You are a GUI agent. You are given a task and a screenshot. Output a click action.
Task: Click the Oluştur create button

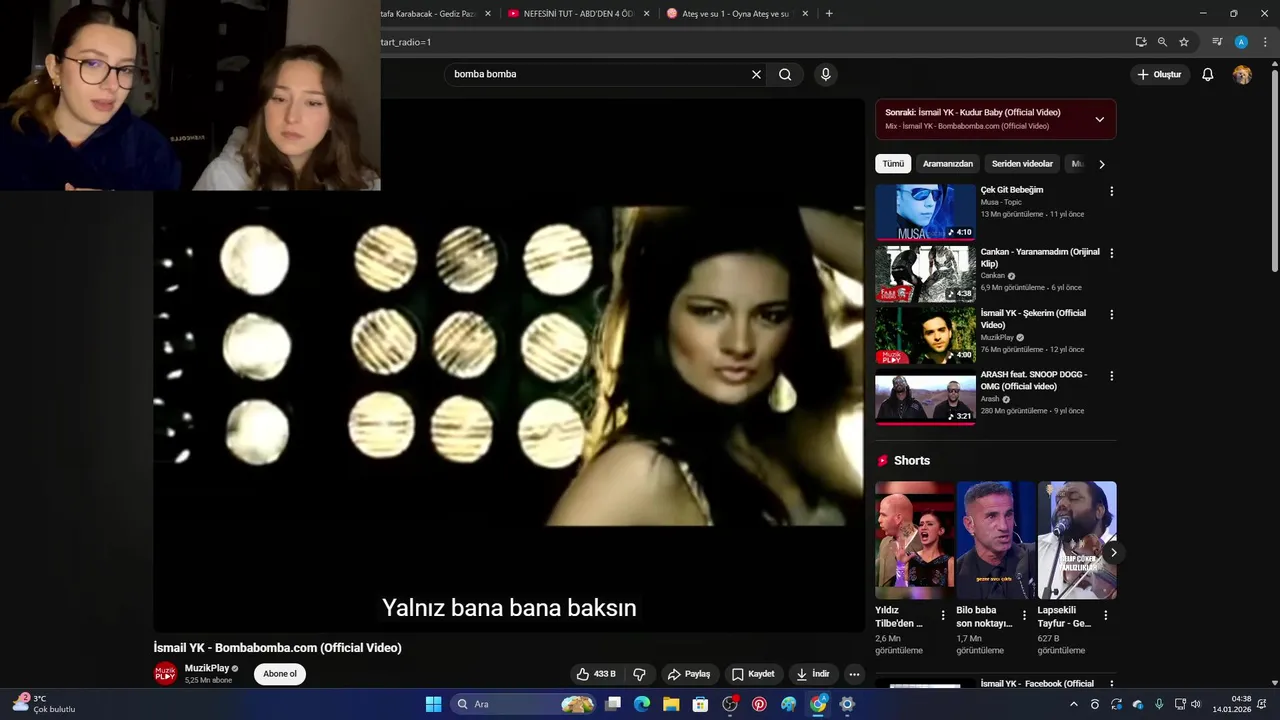[x=1160, y=74]
